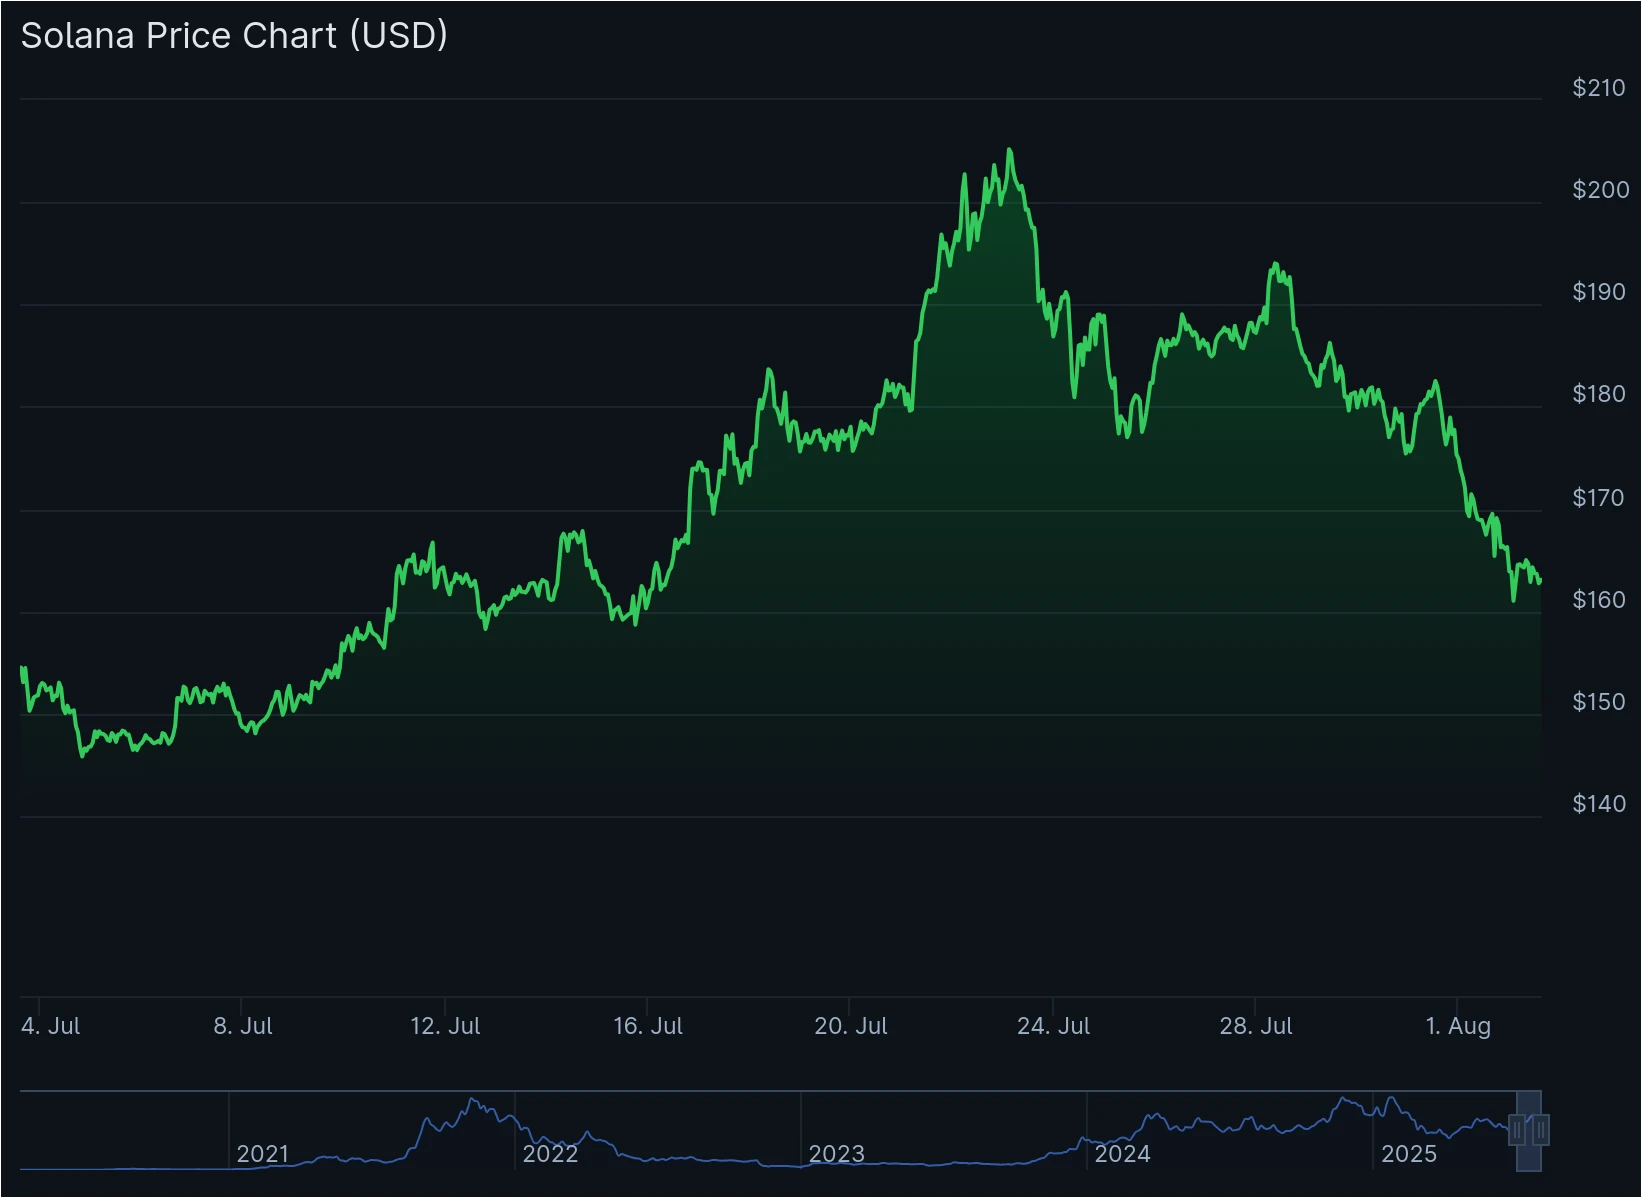
Task: Click the '24. Jul' date label
Action: click(x=1053, y=1026)
